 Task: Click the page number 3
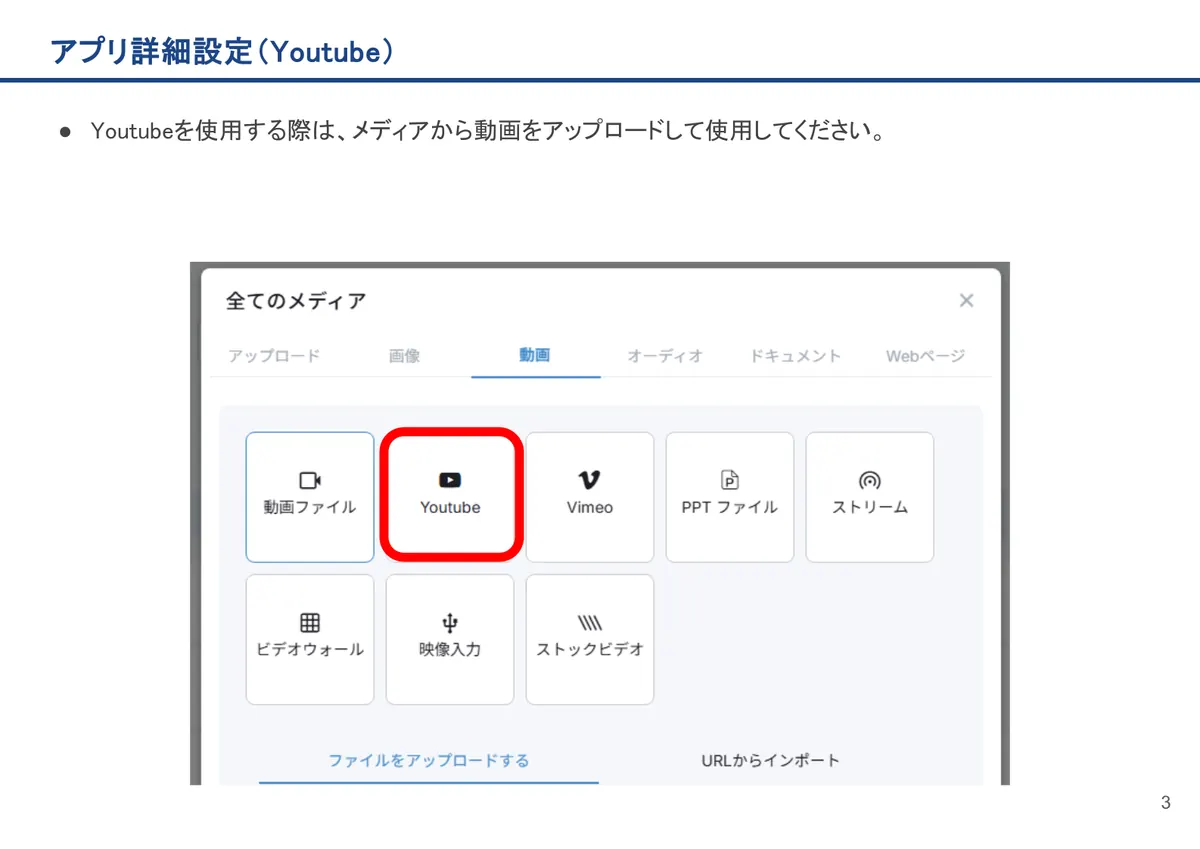(1165, 803)
